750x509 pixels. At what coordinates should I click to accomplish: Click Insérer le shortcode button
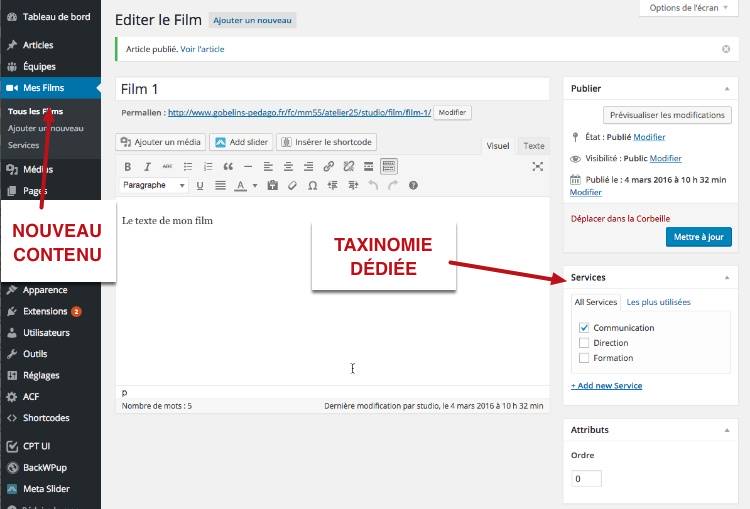coord(327,142)
